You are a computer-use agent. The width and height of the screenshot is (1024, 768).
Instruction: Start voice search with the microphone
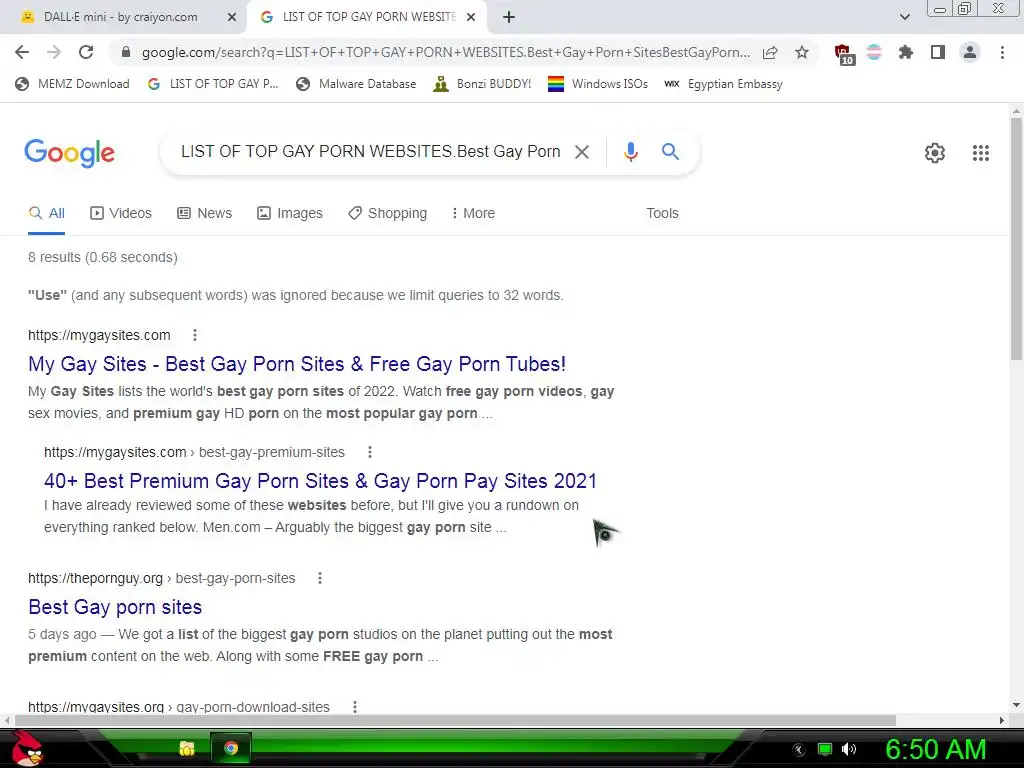630,152
